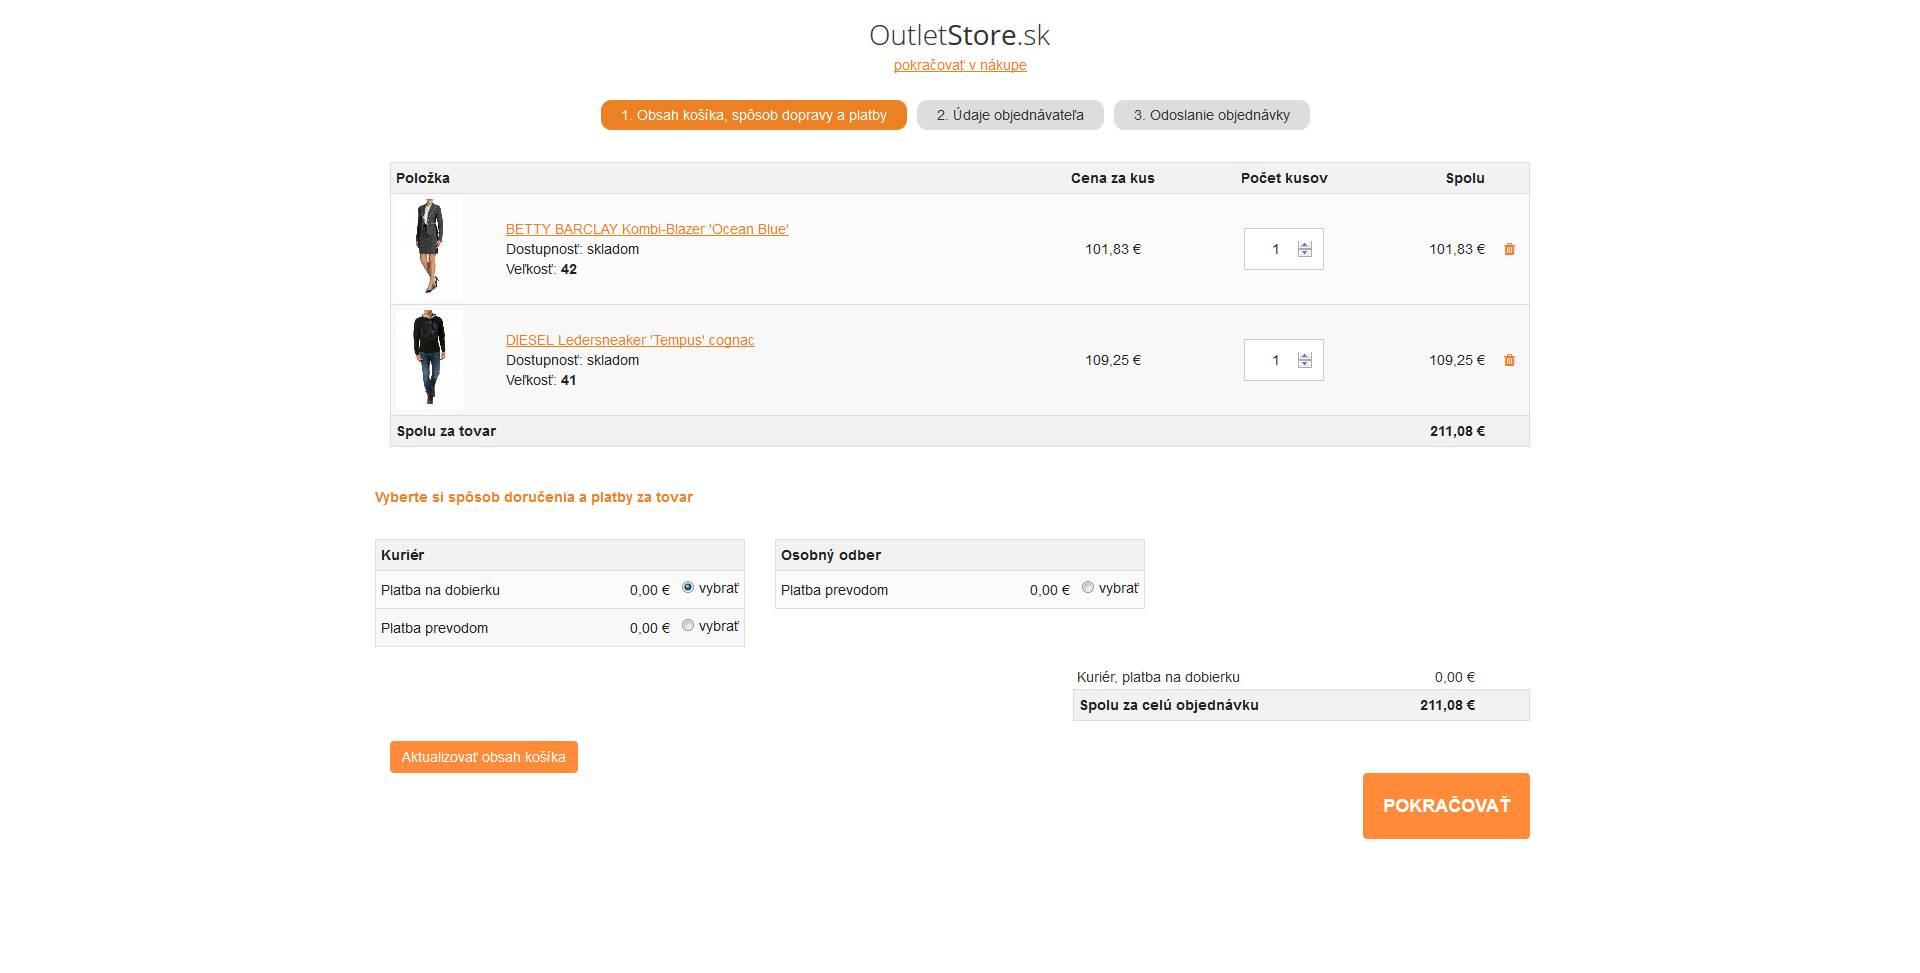
Task: Click the 101,83 € unit price
Action: [x=1113, y=249]
